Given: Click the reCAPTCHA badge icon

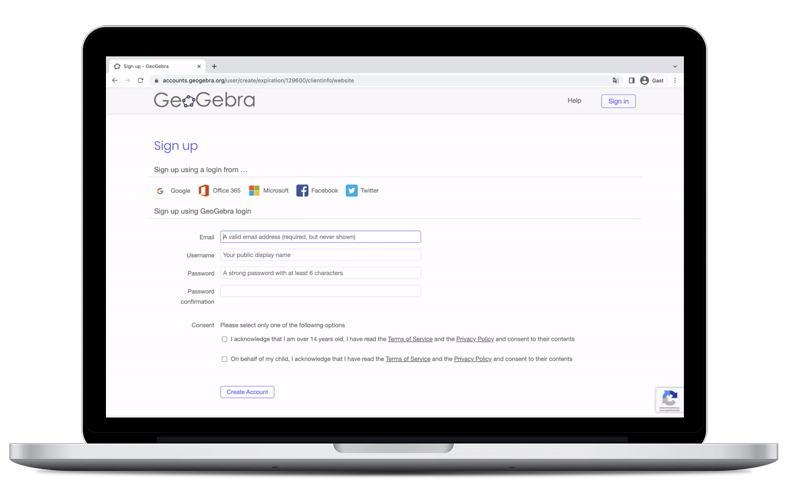Looking at the screenshot, I should [x=669, y=399].
